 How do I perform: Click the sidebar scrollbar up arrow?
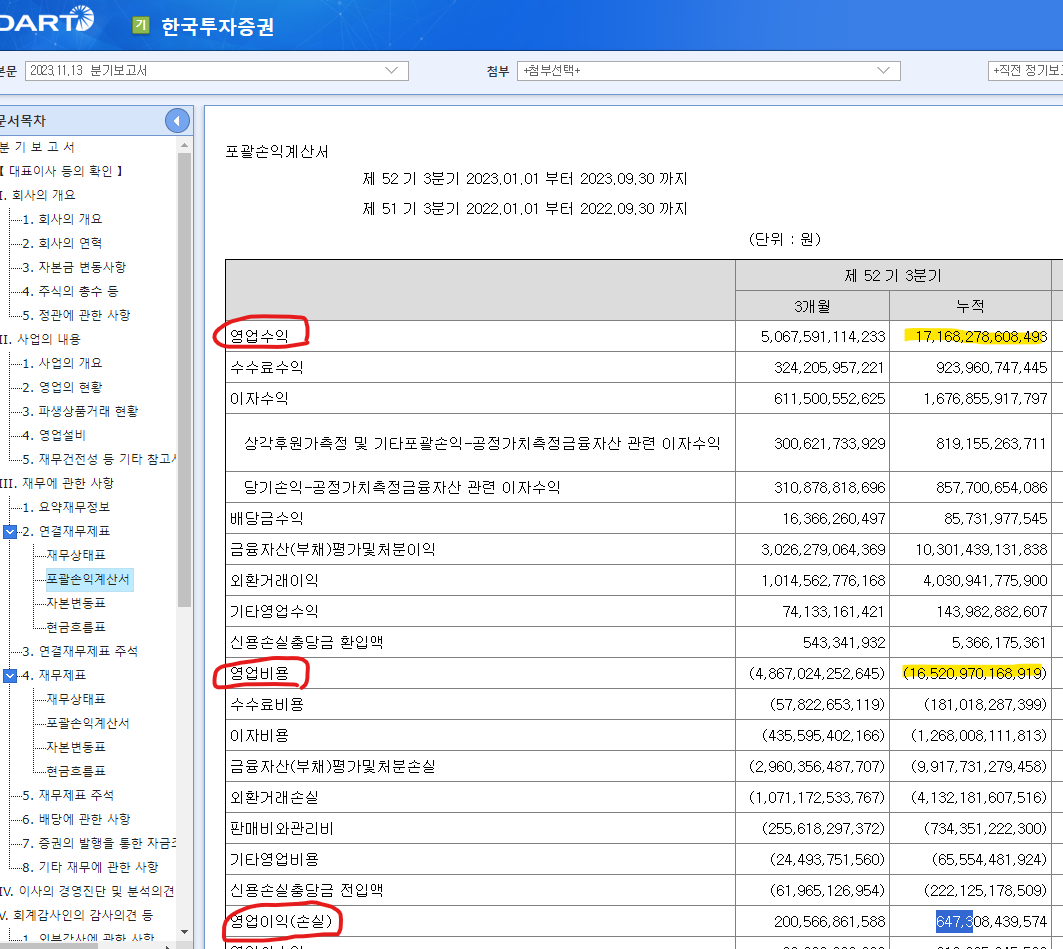pos(184,147)
